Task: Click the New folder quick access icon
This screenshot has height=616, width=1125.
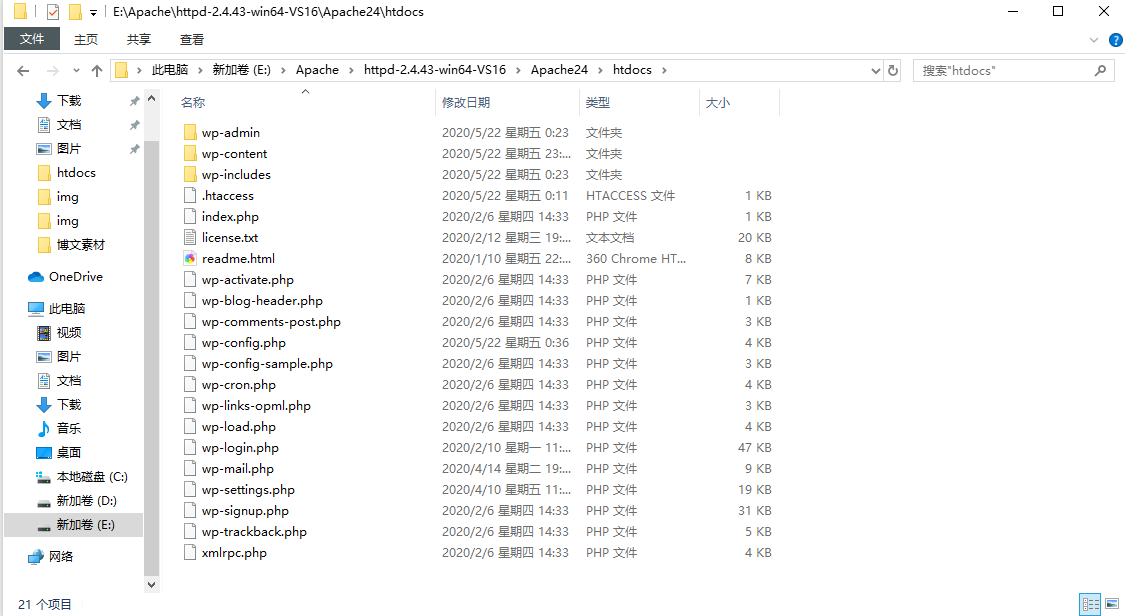Action: pos(75,11)
